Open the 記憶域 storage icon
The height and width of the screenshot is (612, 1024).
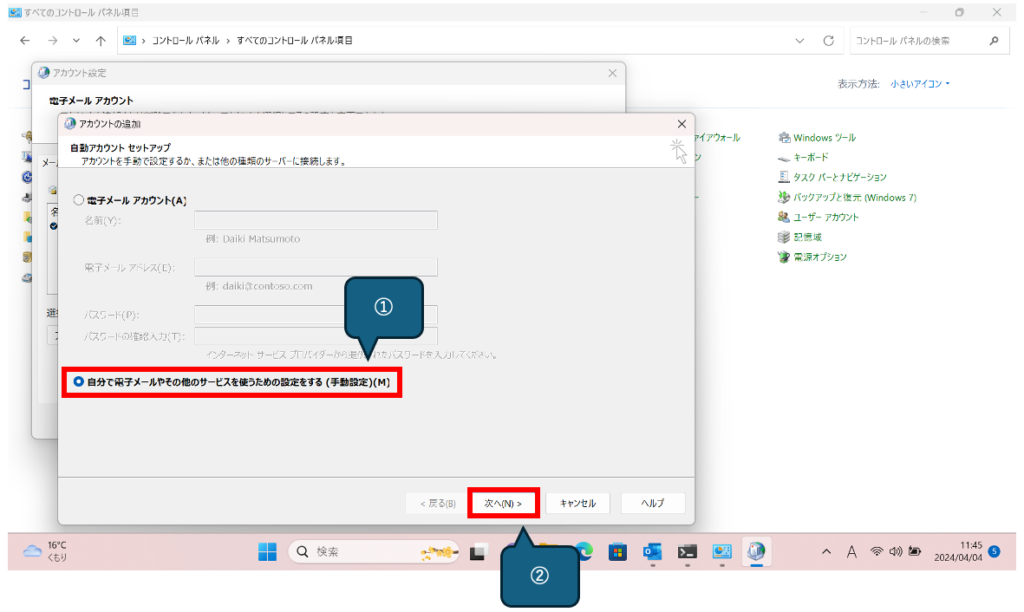point(785,237)
